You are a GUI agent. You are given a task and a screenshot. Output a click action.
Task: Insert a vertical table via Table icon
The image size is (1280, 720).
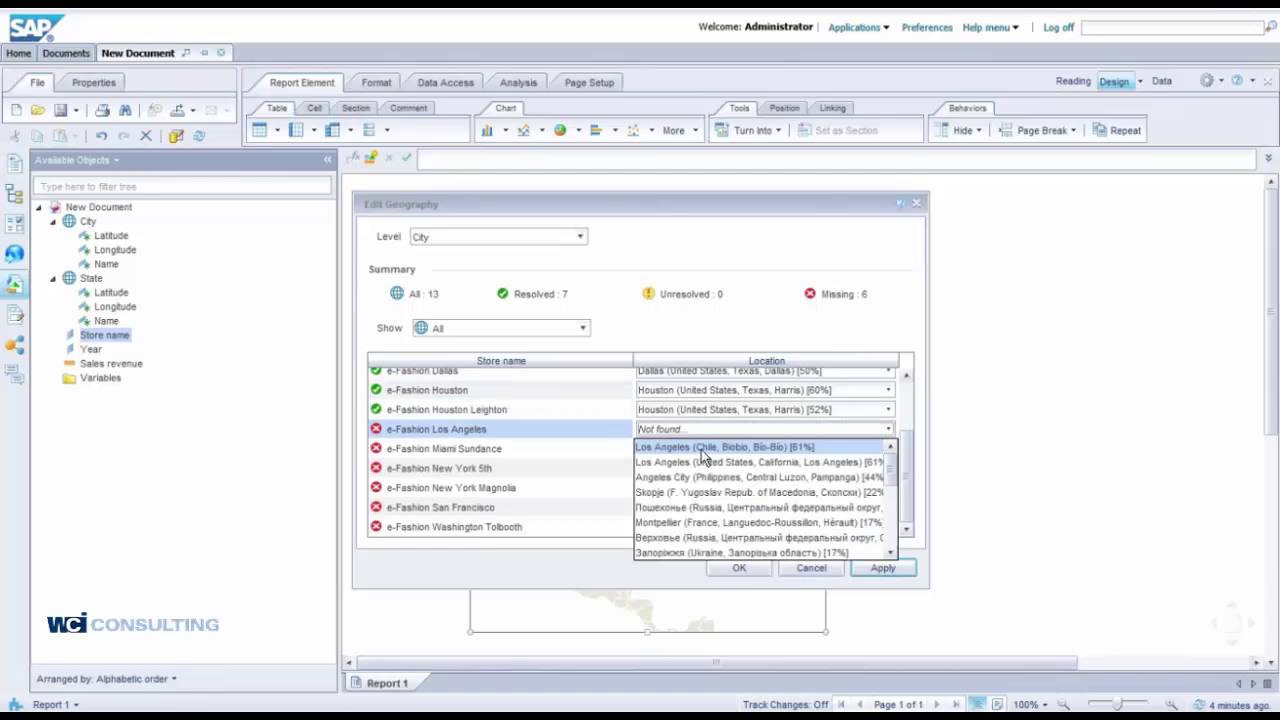(x=260, y=130)
